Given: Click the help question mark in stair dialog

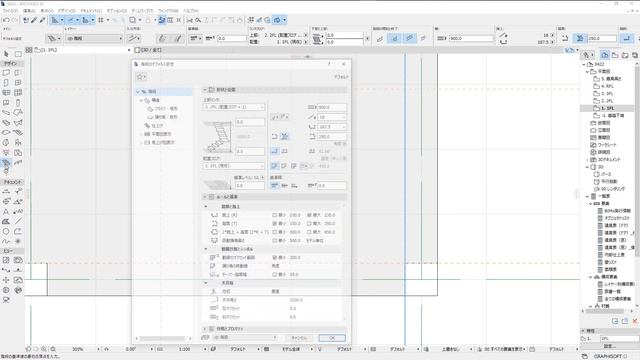Looking at the screenshot, I should [x=329, y=64].
